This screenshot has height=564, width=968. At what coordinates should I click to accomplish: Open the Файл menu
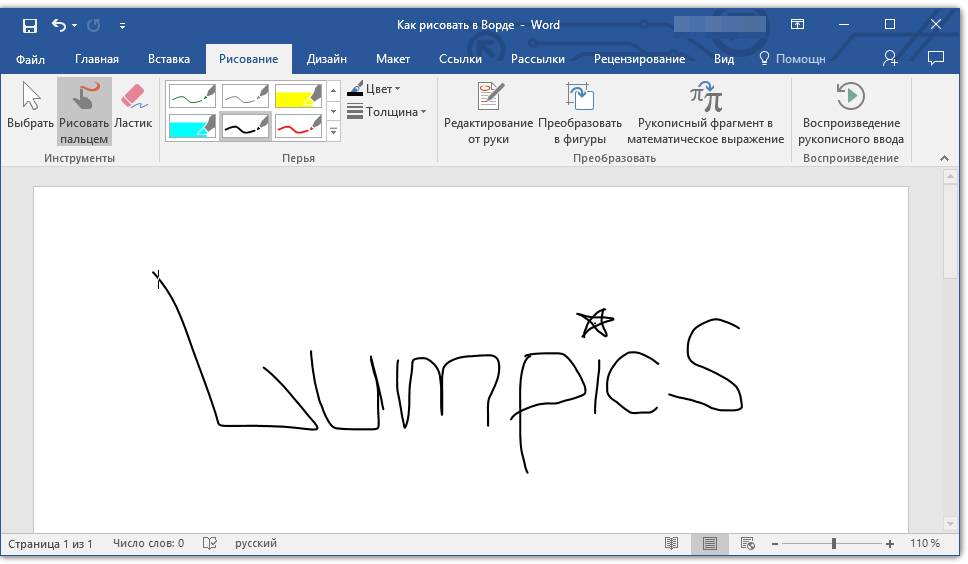point(31,59)
